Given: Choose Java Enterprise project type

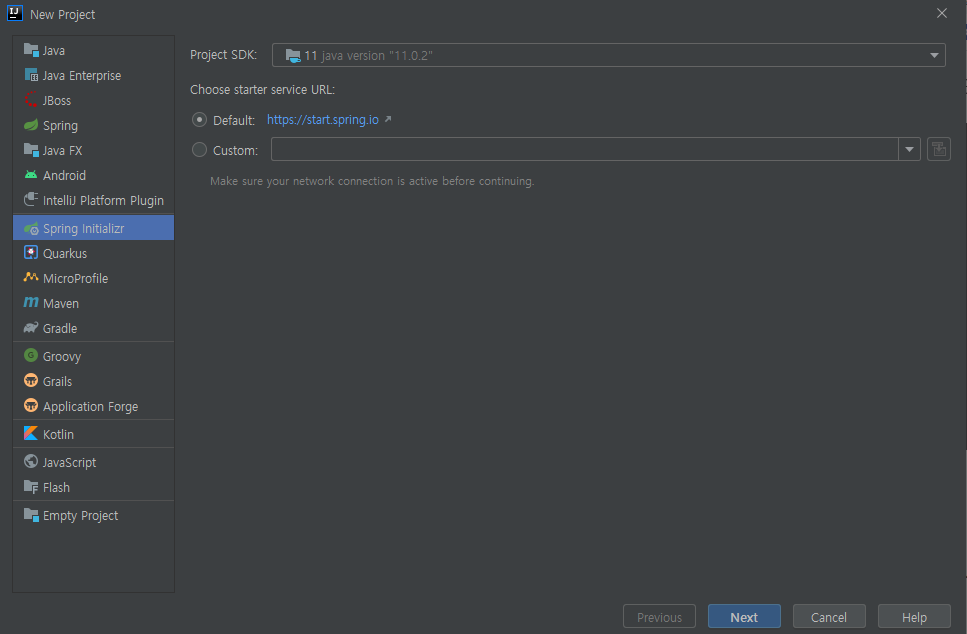Looking at the screenshot, I should [x=94, y=75].
